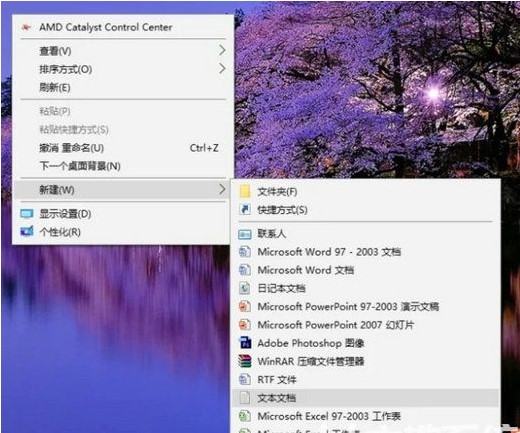
Task: Create new Adobe Photoshop 图像
Action: point(365,343)
